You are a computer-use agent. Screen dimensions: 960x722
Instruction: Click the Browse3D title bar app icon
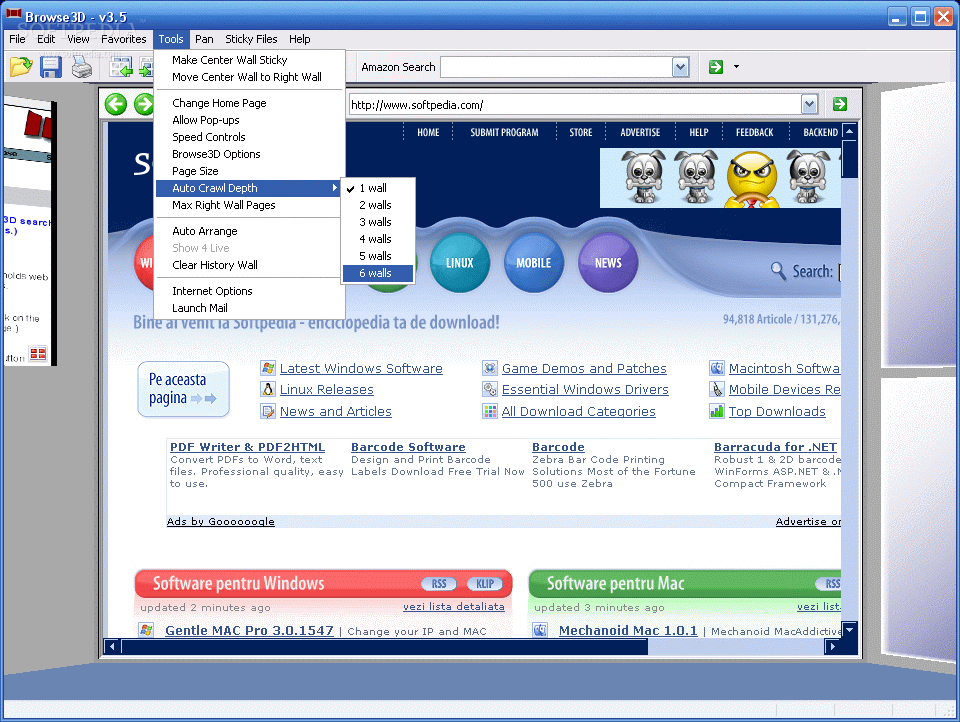point(13,15)
